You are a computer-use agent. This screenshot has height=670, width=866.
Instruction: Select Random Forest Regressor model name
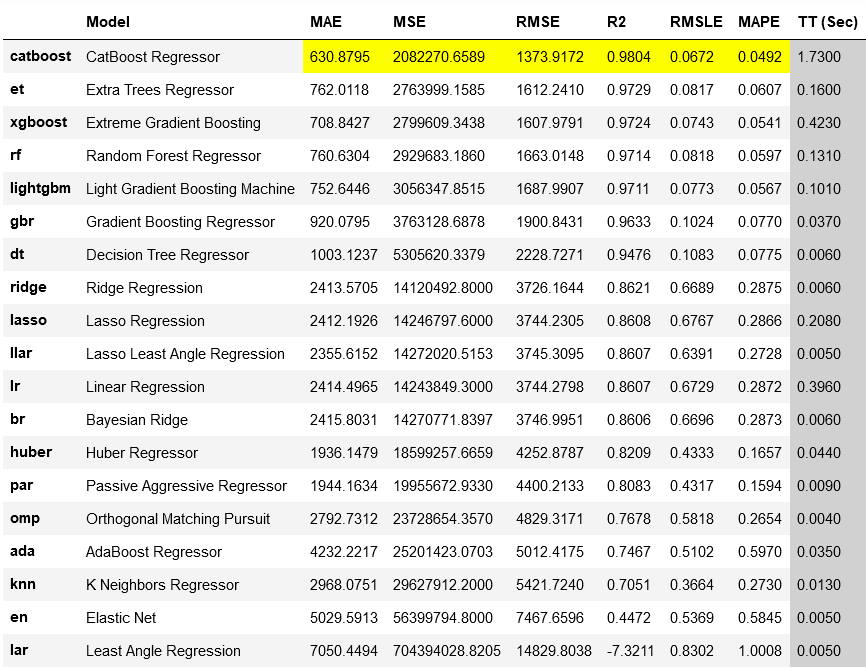coord(173,156)
